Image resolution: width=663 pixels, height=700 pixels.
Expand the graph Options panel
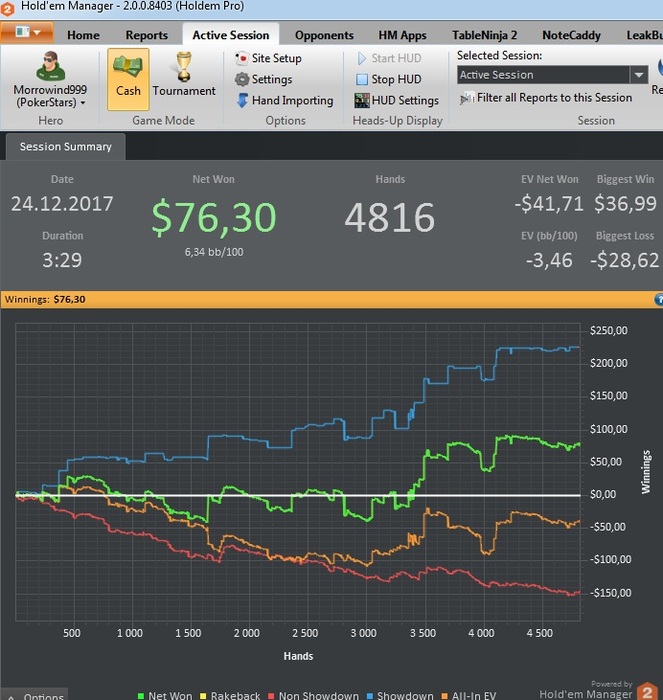(34, 695)
